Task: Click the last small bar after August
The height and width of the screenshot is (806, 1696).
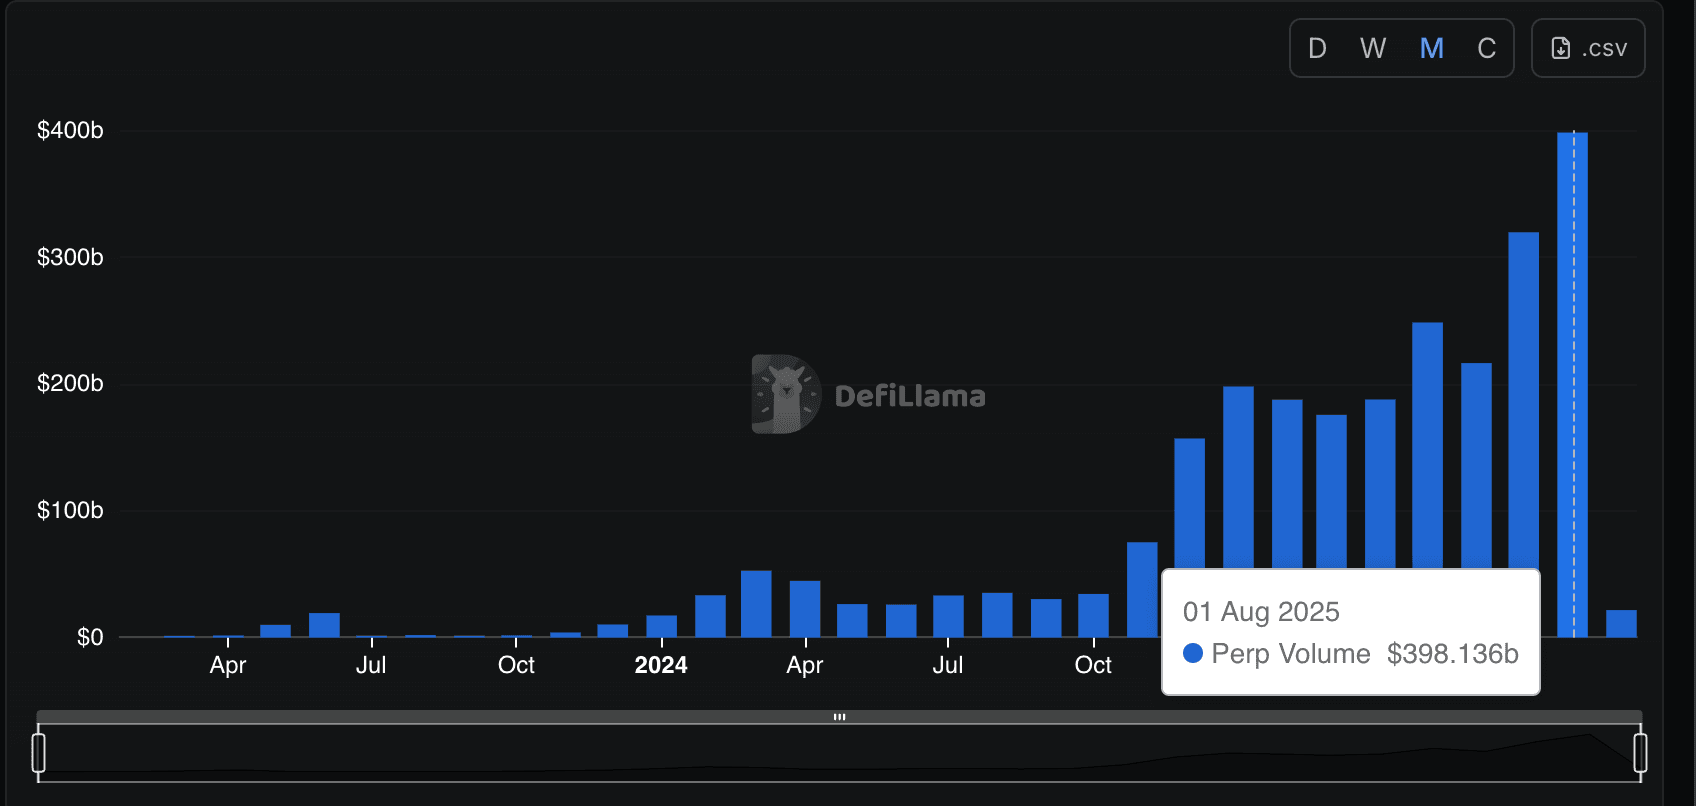Action: click(x=1621, y=624)
